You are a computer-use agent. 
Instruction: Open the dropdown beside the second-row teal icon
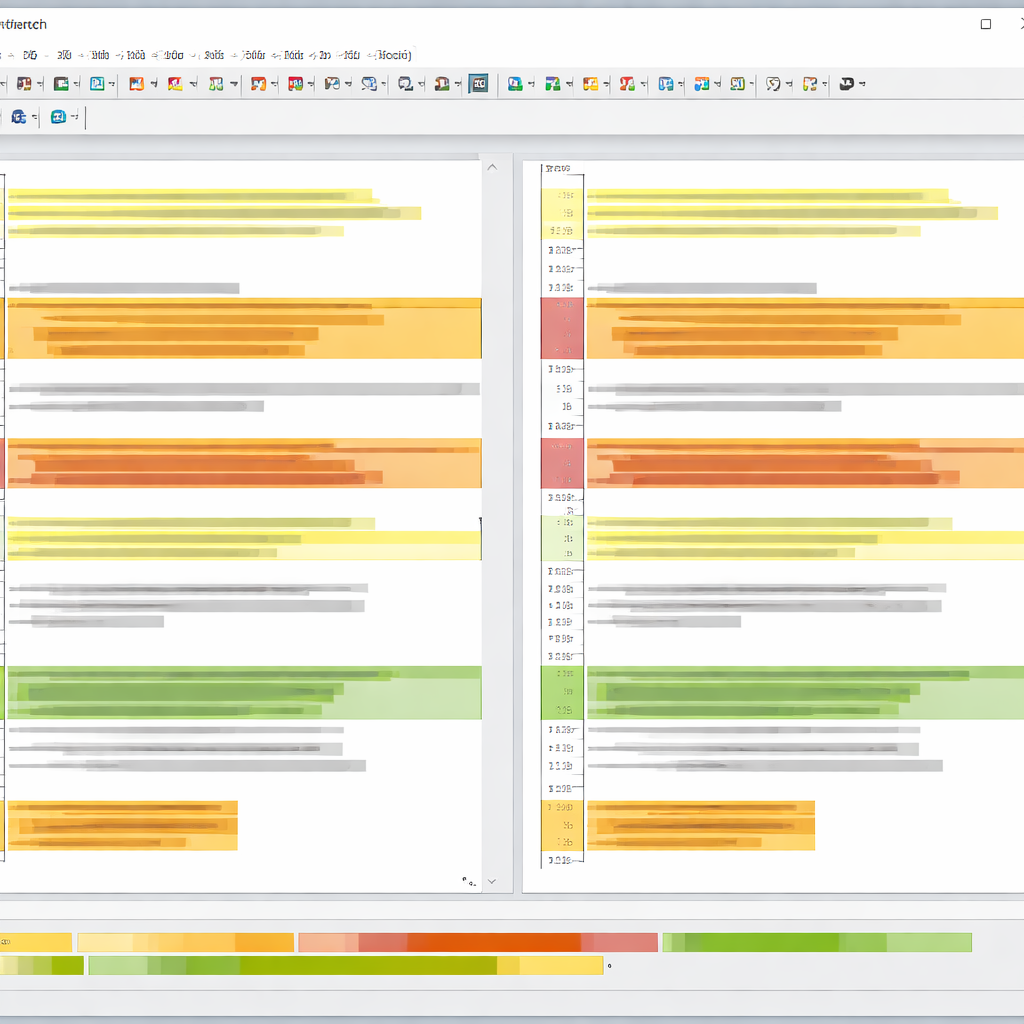[x=74, y=117]
